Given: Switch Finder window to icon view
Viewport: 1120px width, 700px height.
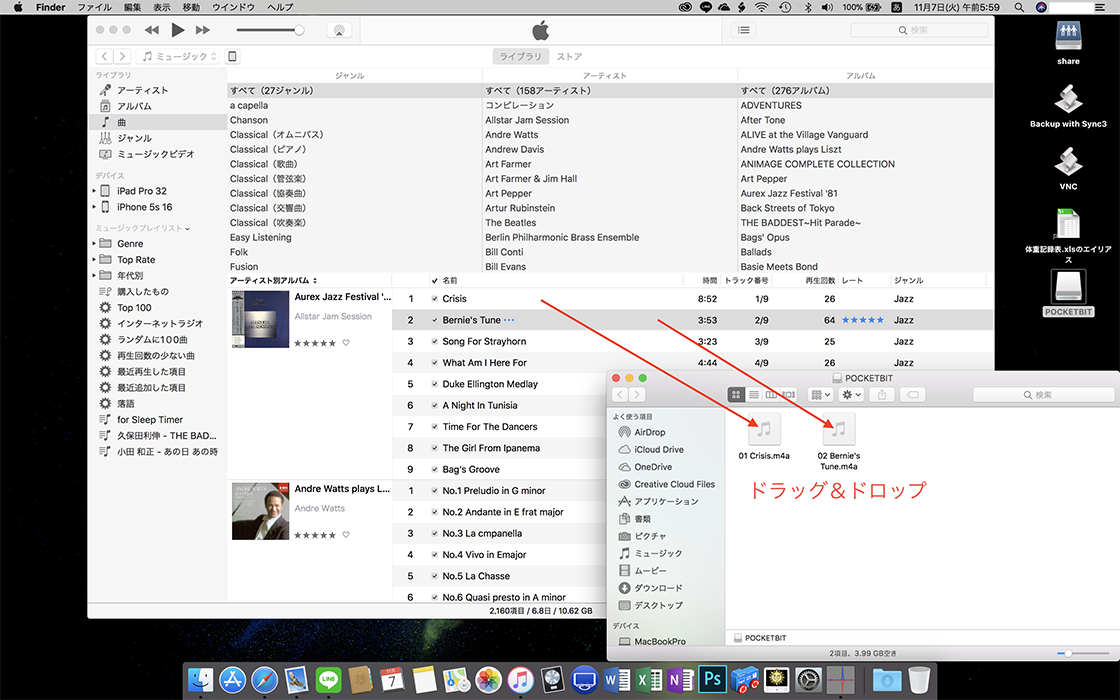Looking at the screenshot, I should coord(736,395).
